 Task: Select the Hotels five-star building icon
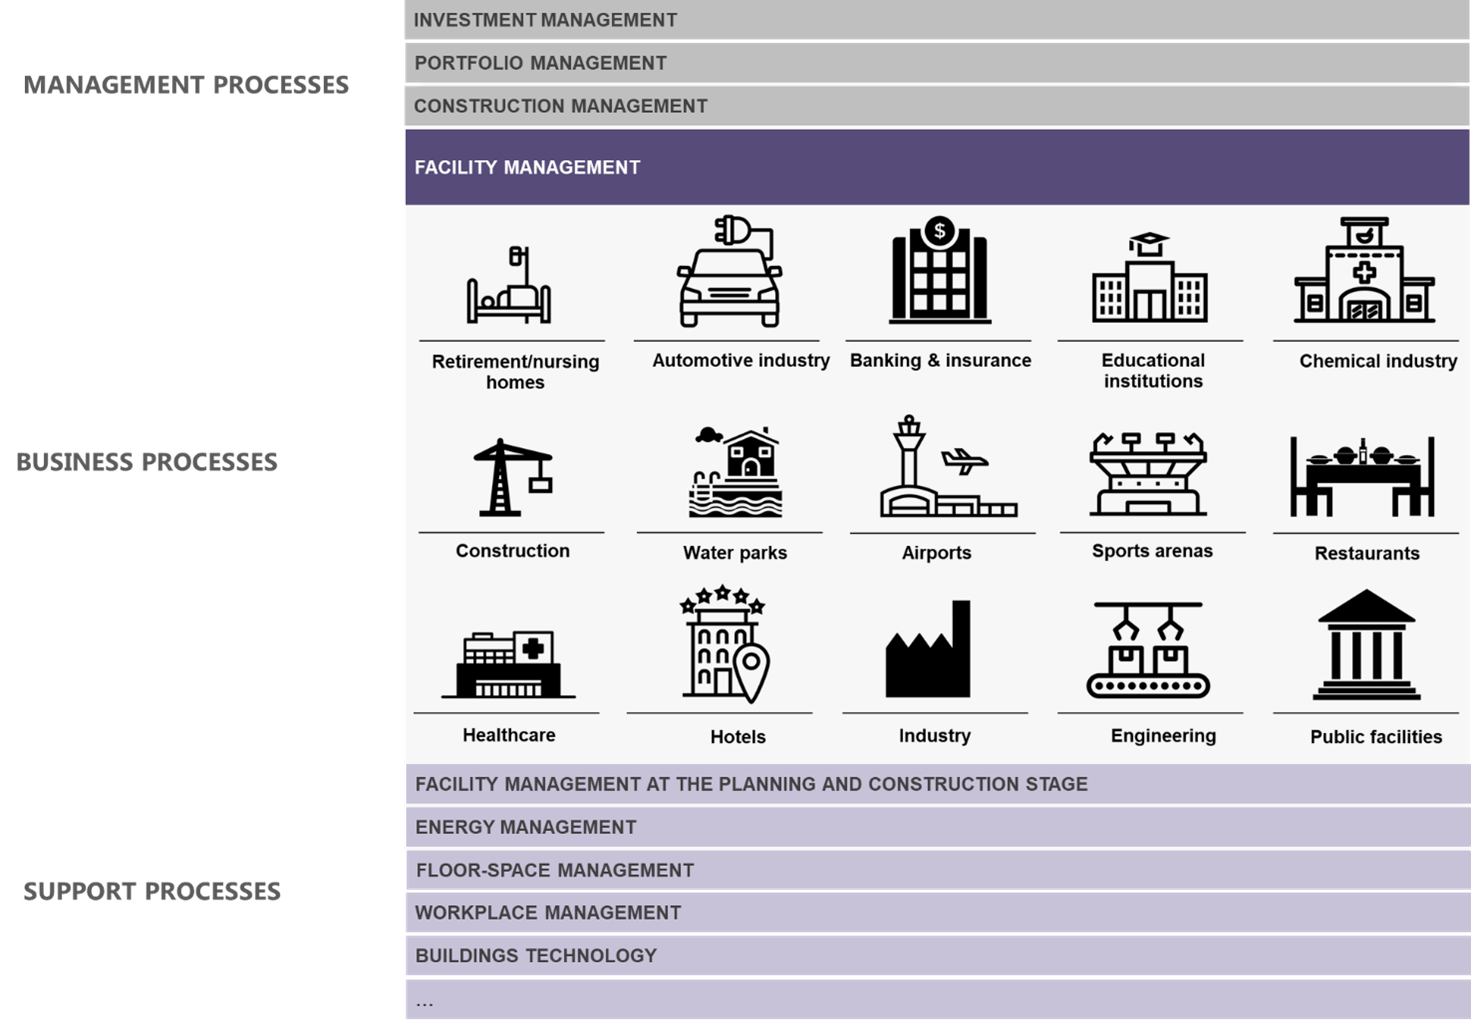[725, 645]
